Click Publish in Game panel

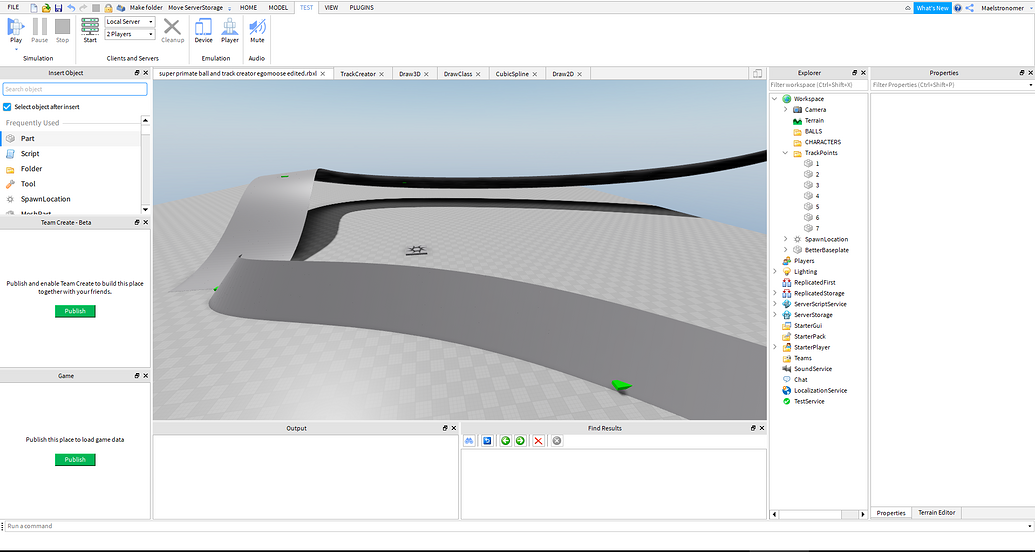click(x=75, y=460)
